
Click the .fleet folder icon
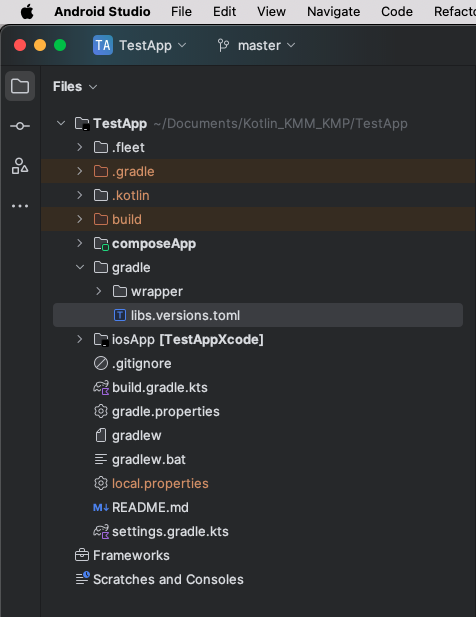point(101,147)
